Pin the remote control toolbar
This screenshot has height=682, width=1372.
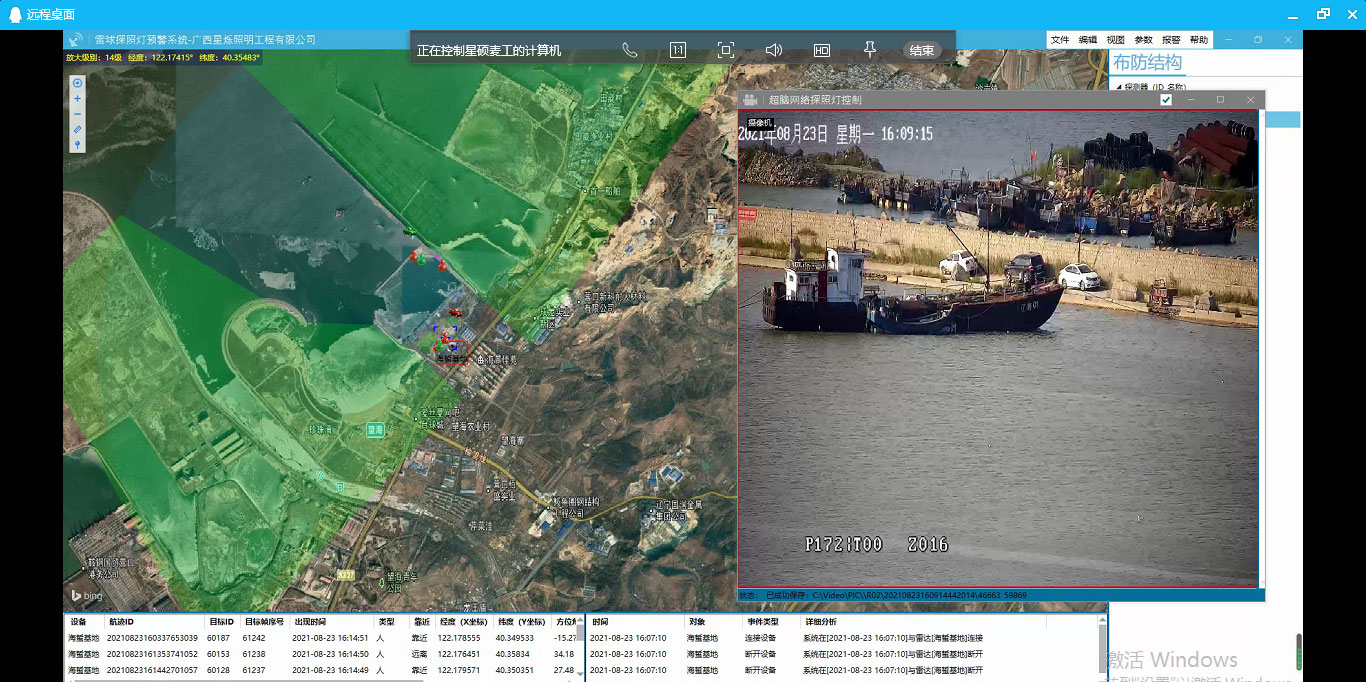click(869, 50)
